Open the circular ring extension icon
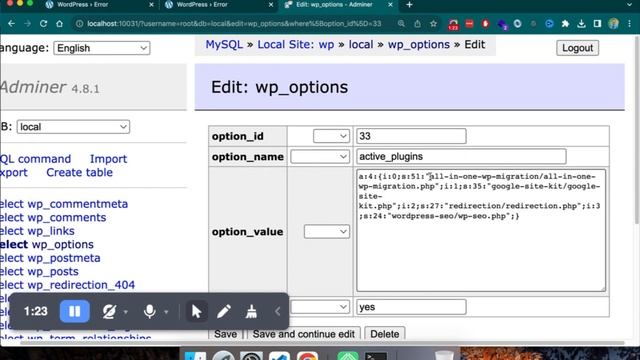Image resolution: width=640 pixels, height=360 pixels. coord(518,24)
